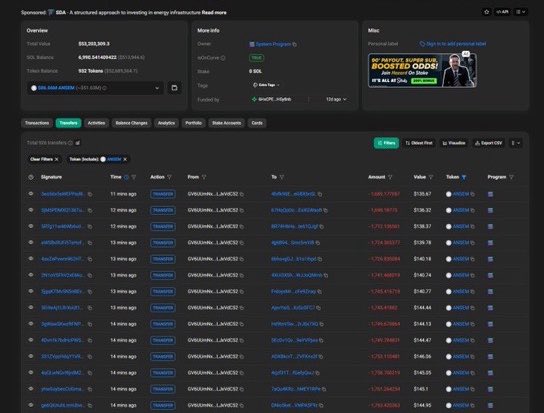Filter the Action column
Viewport: 544px width, 413px height.
(x=169, y=177)
